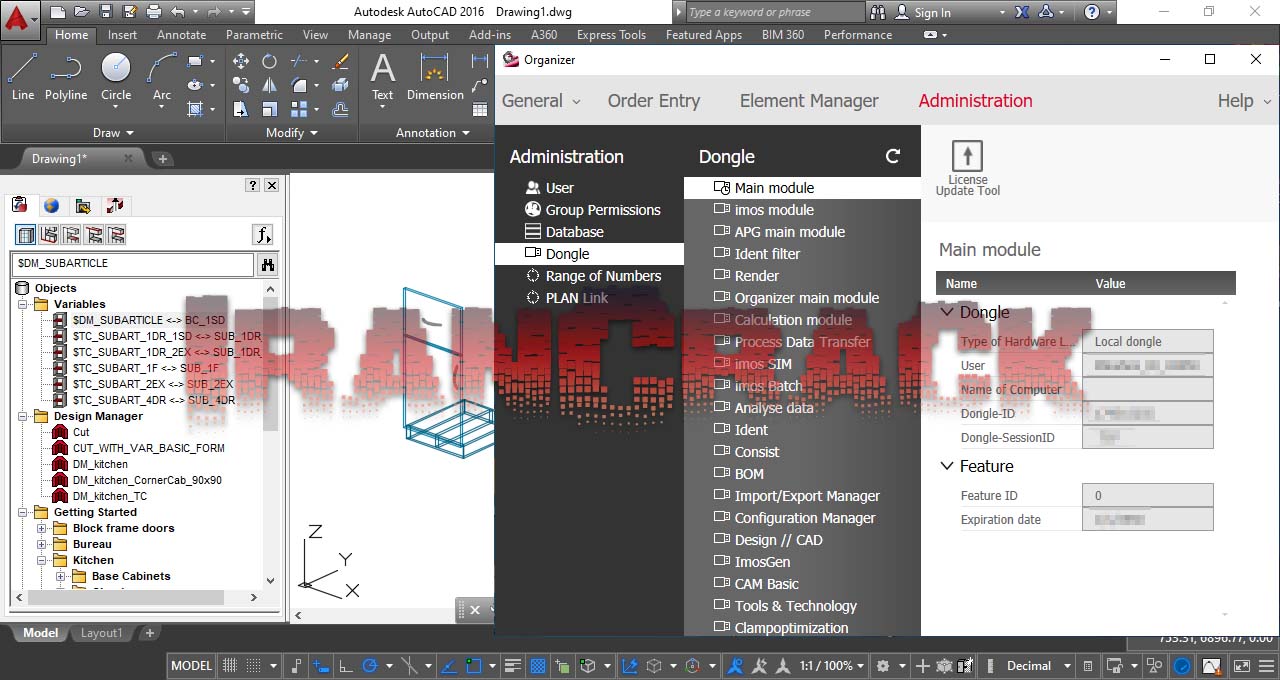Image resolution: width=1280 pixels, height=680 pixels.
Task: Toggle lineweight display in status bar
Action: pos(513,666)
